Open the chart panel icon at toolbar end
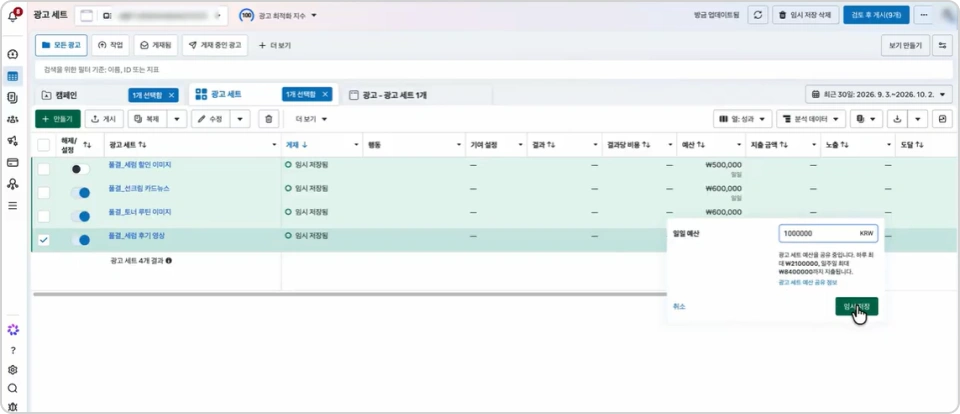 (x=942, y=119)
